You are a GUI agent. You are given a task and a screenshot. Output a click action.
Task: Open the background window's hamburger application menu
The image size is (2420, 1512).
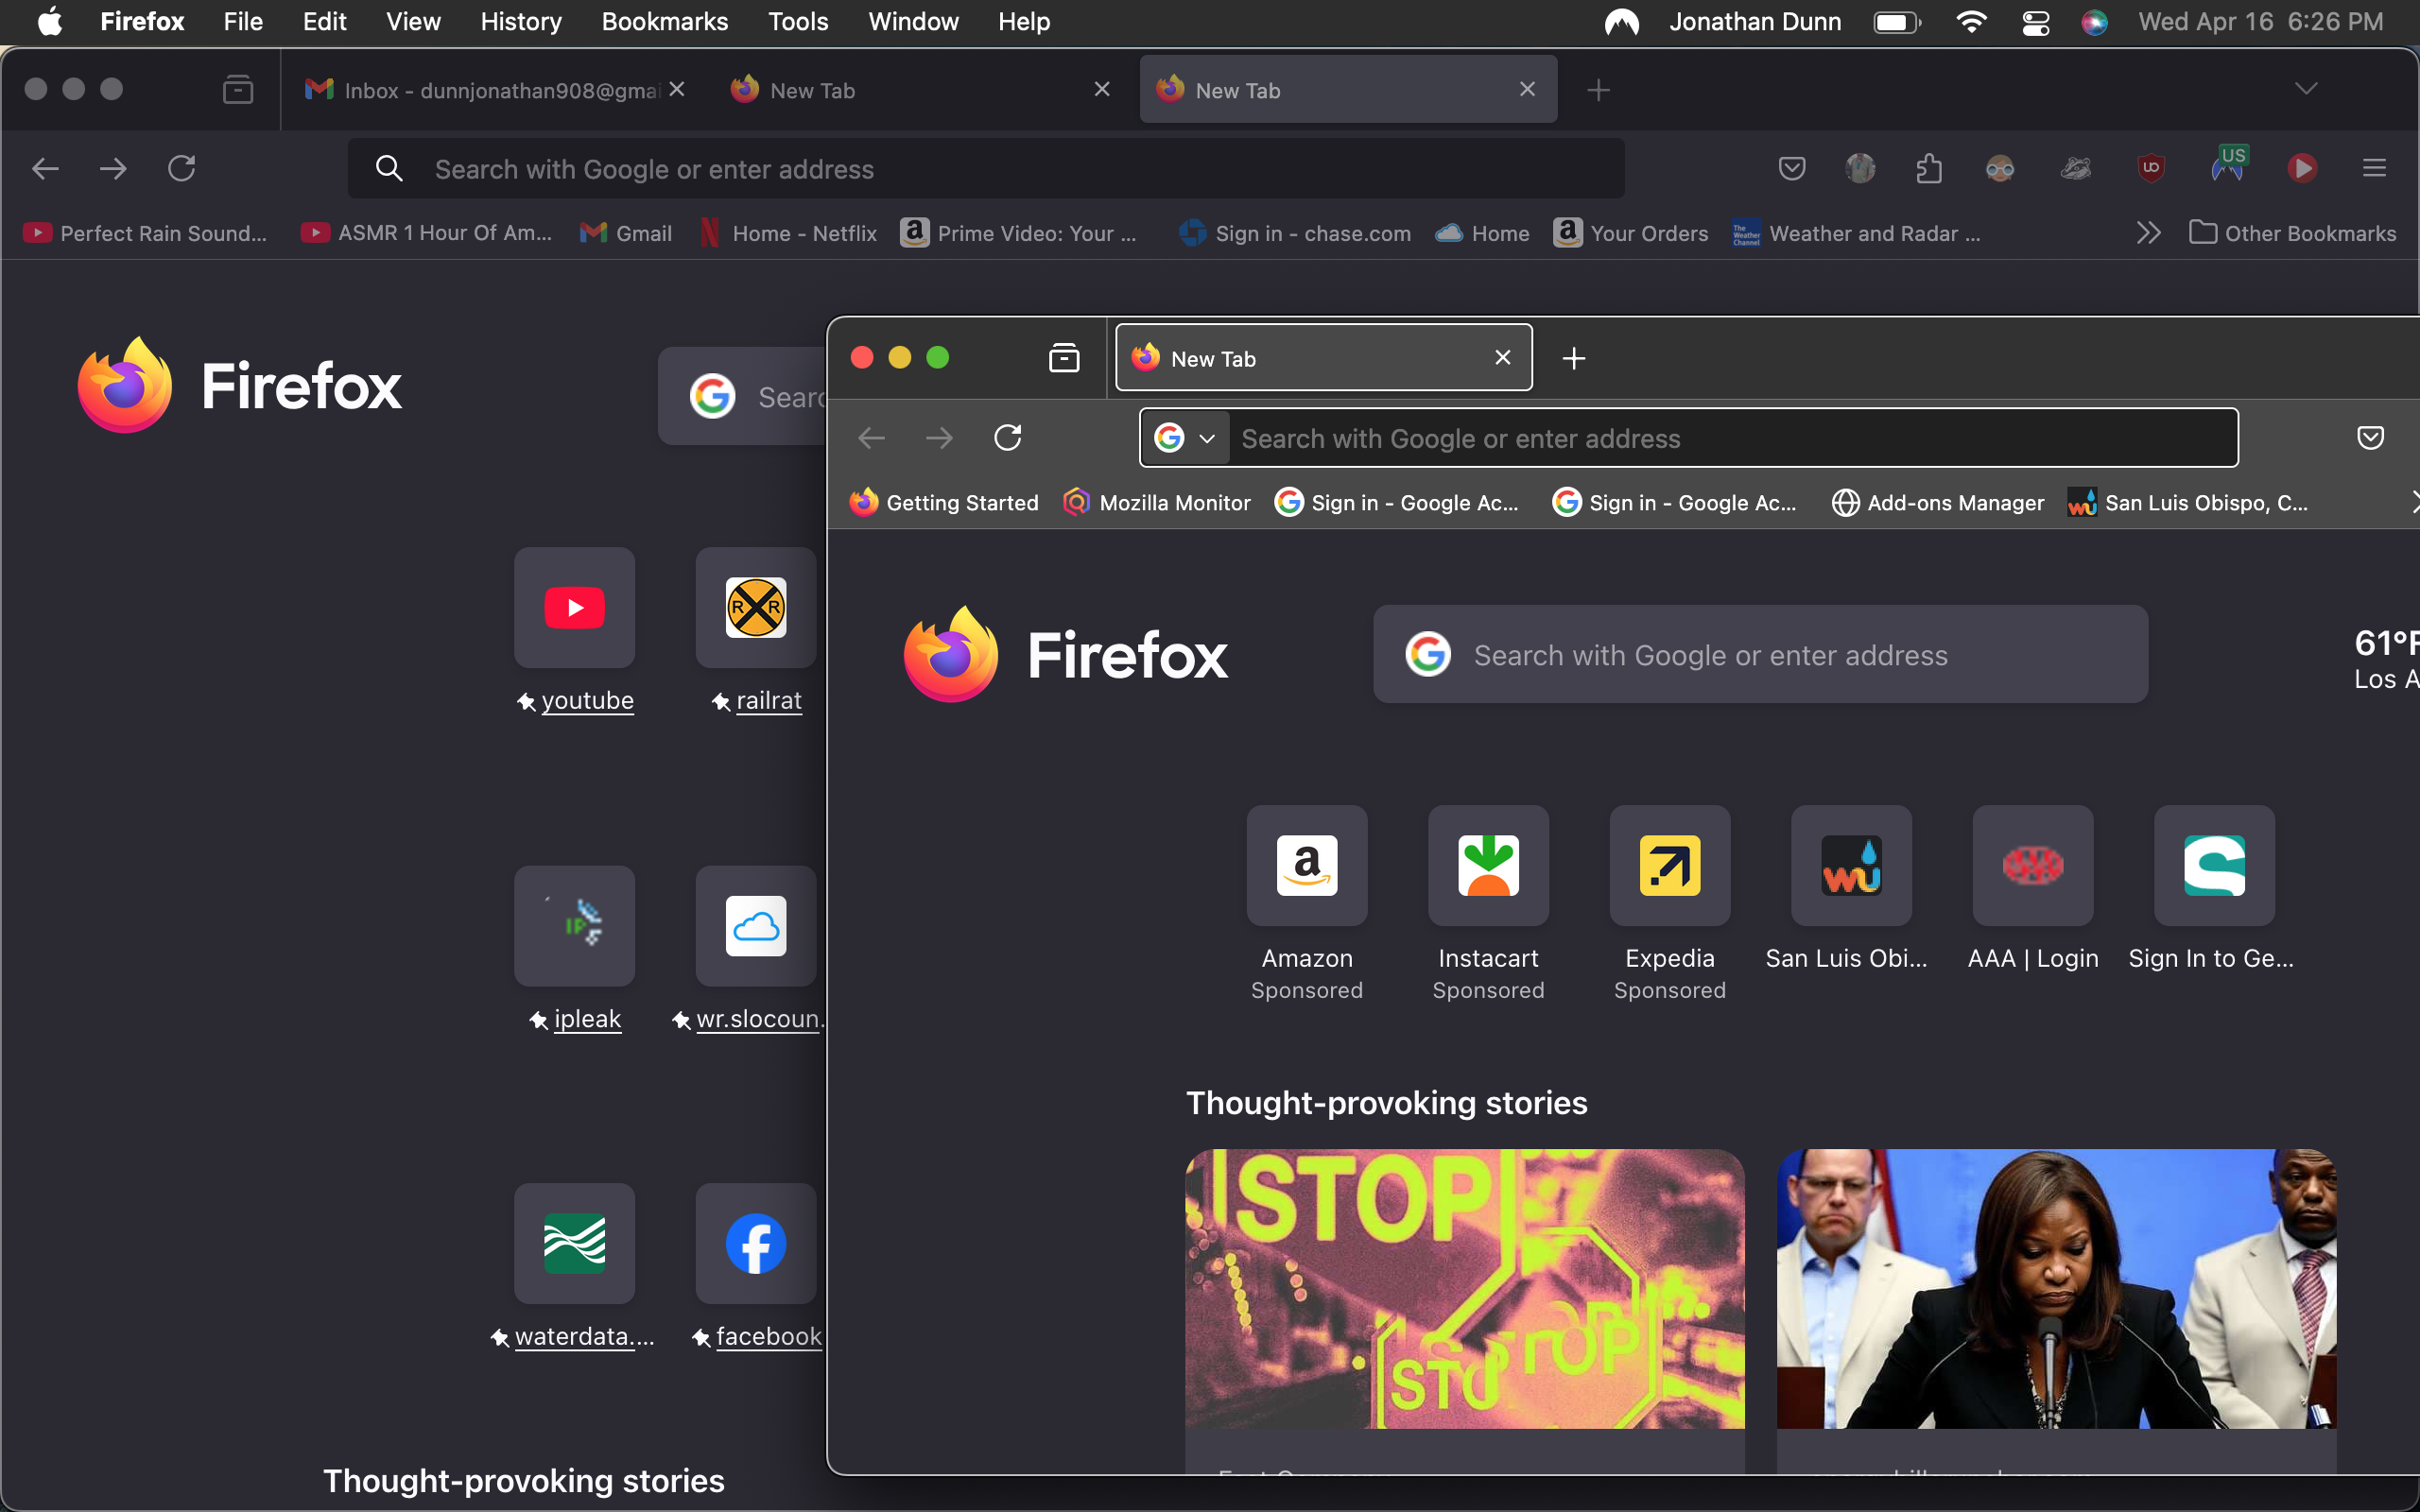[2374, 168]
